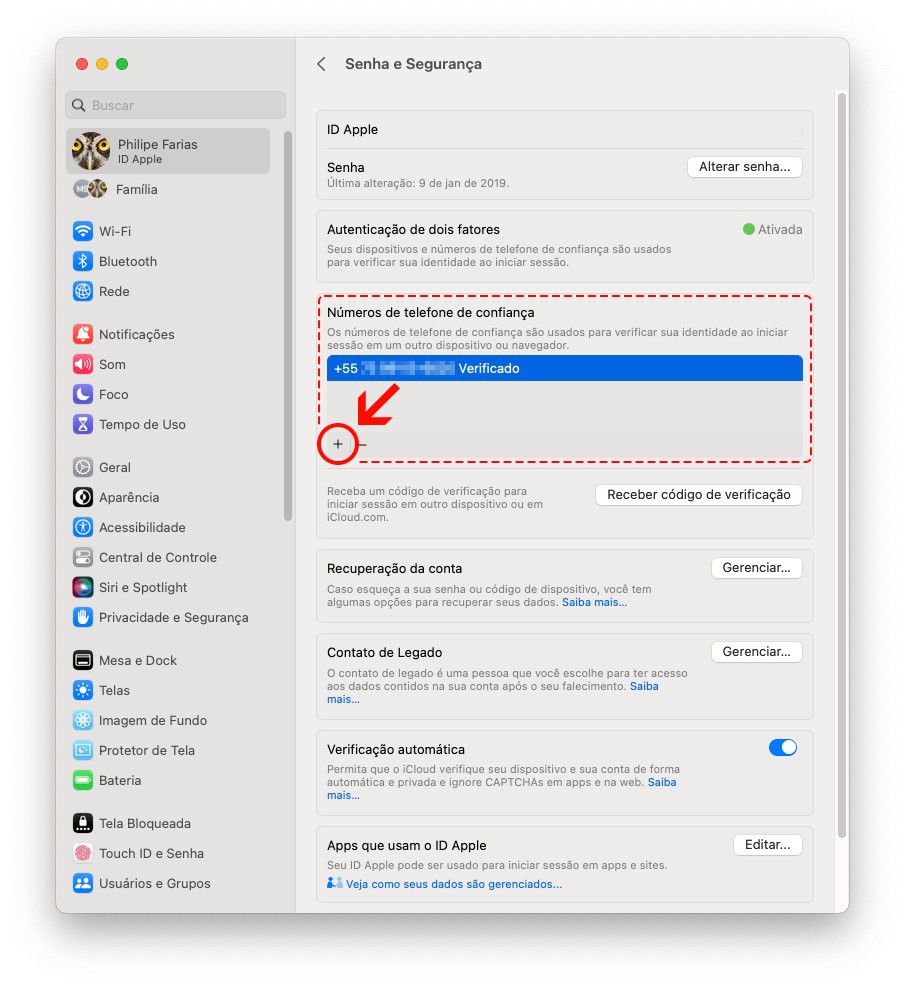Open the Touch ID e Senha fingerprint icon
The height and width of the screenshot is (987, 905).
pos(82,854)
